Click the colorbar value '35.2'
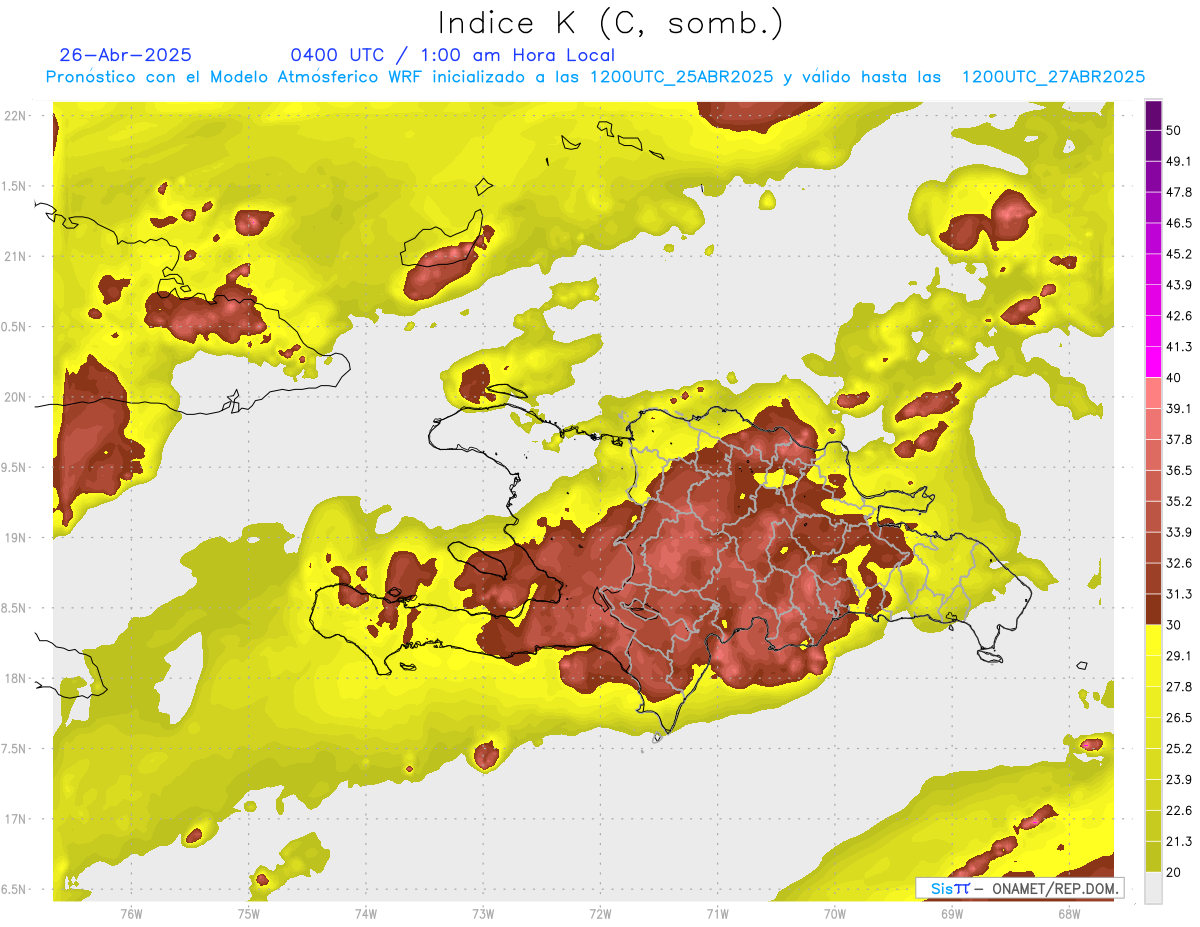 [1179, 501]
